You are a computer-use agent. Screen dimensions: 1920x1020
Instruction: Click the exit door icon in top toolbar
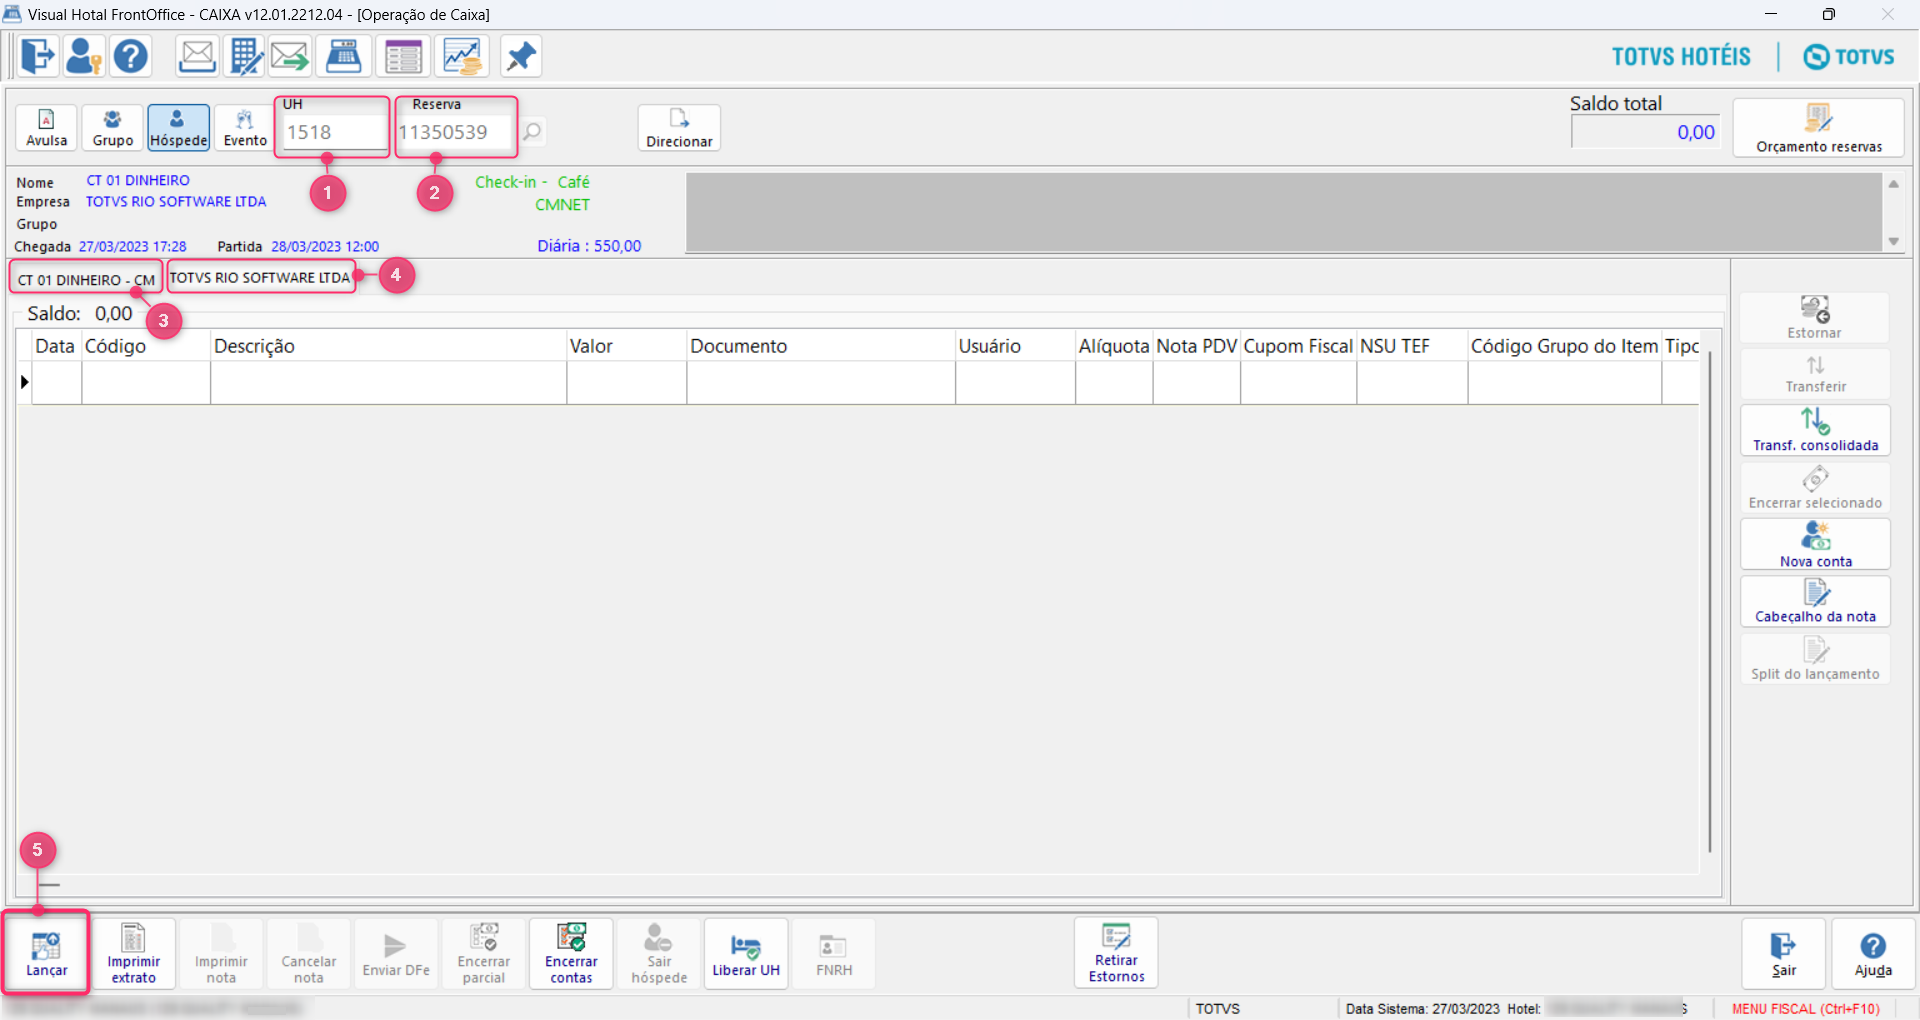point(38,56)
